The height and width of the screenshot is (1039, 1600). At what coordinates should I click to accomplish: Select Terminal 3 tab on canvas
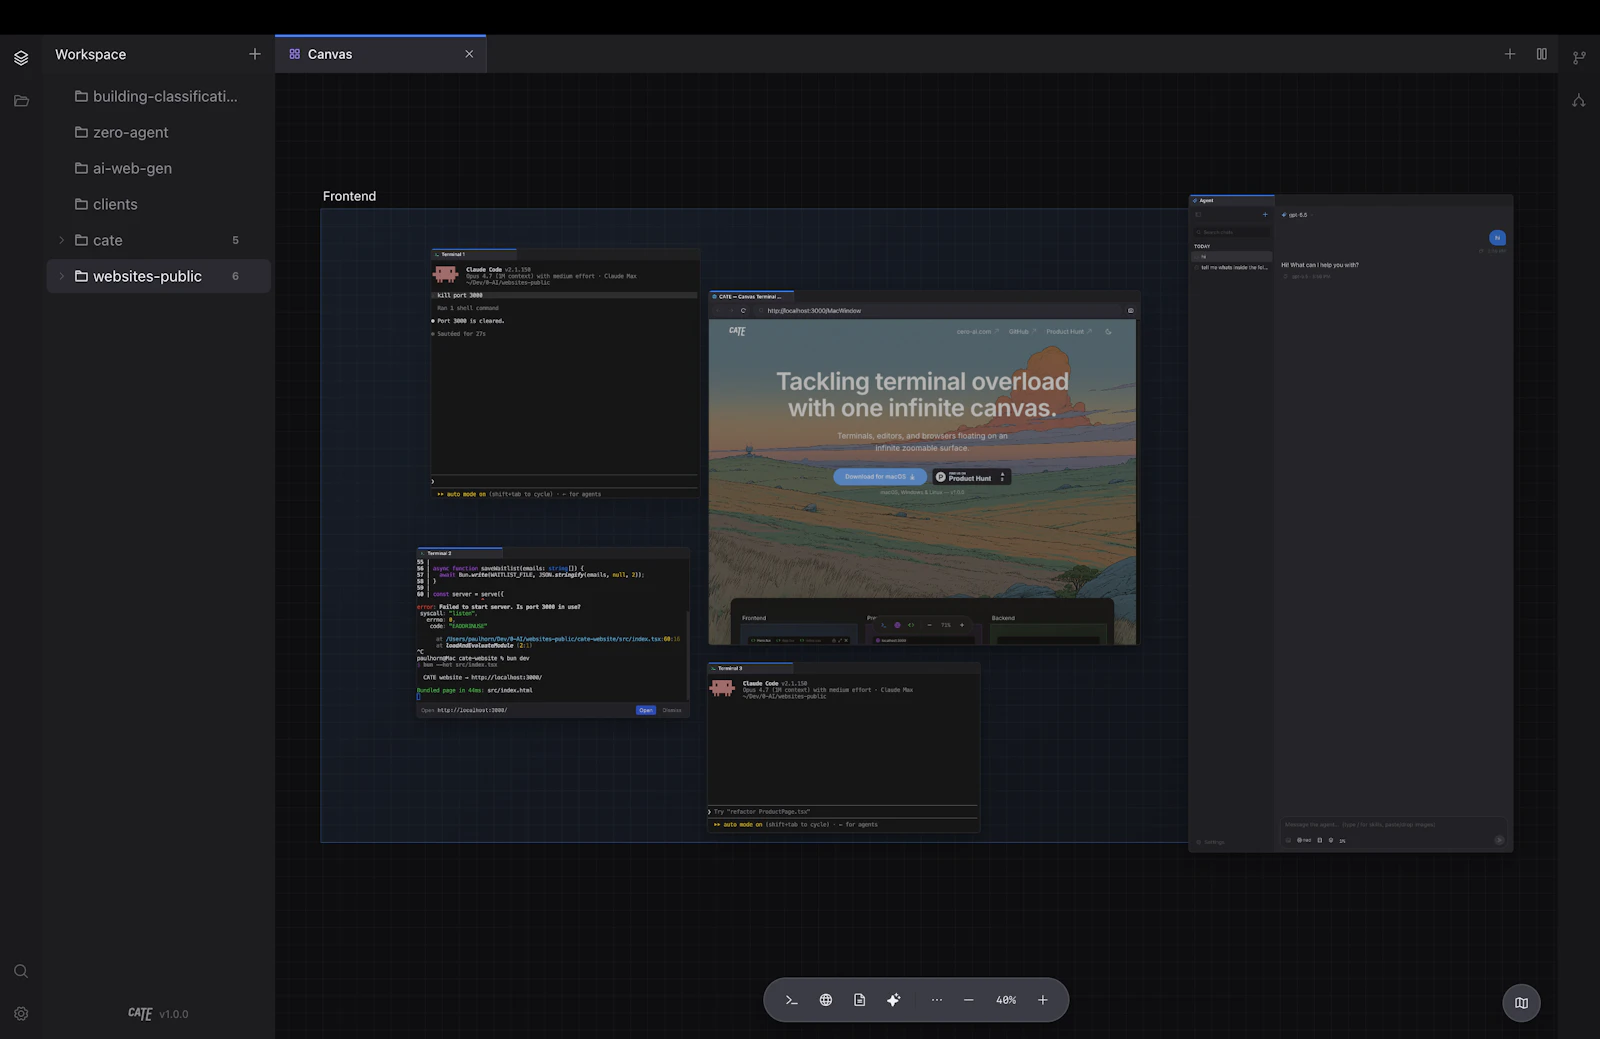(750, 668)
